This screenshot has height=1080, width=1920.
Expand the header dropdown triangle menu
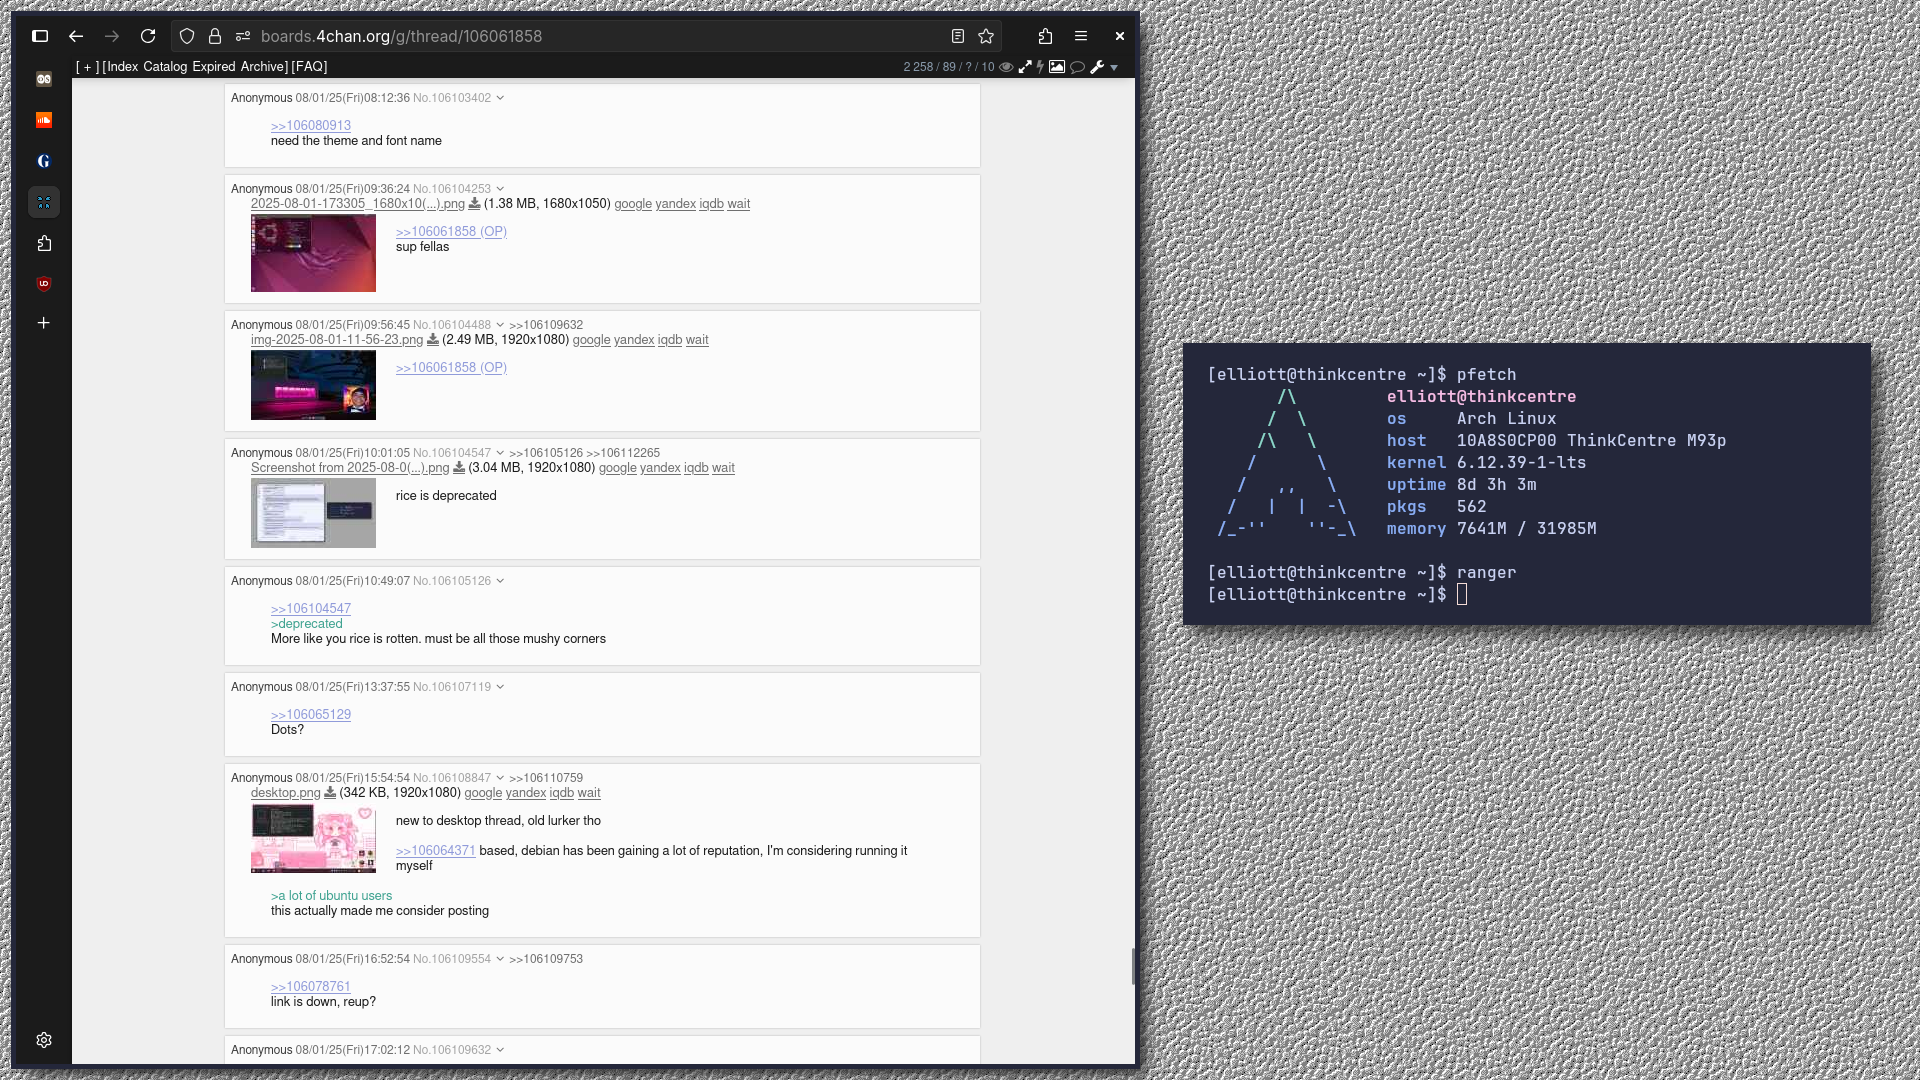[x=1114, y=68]
